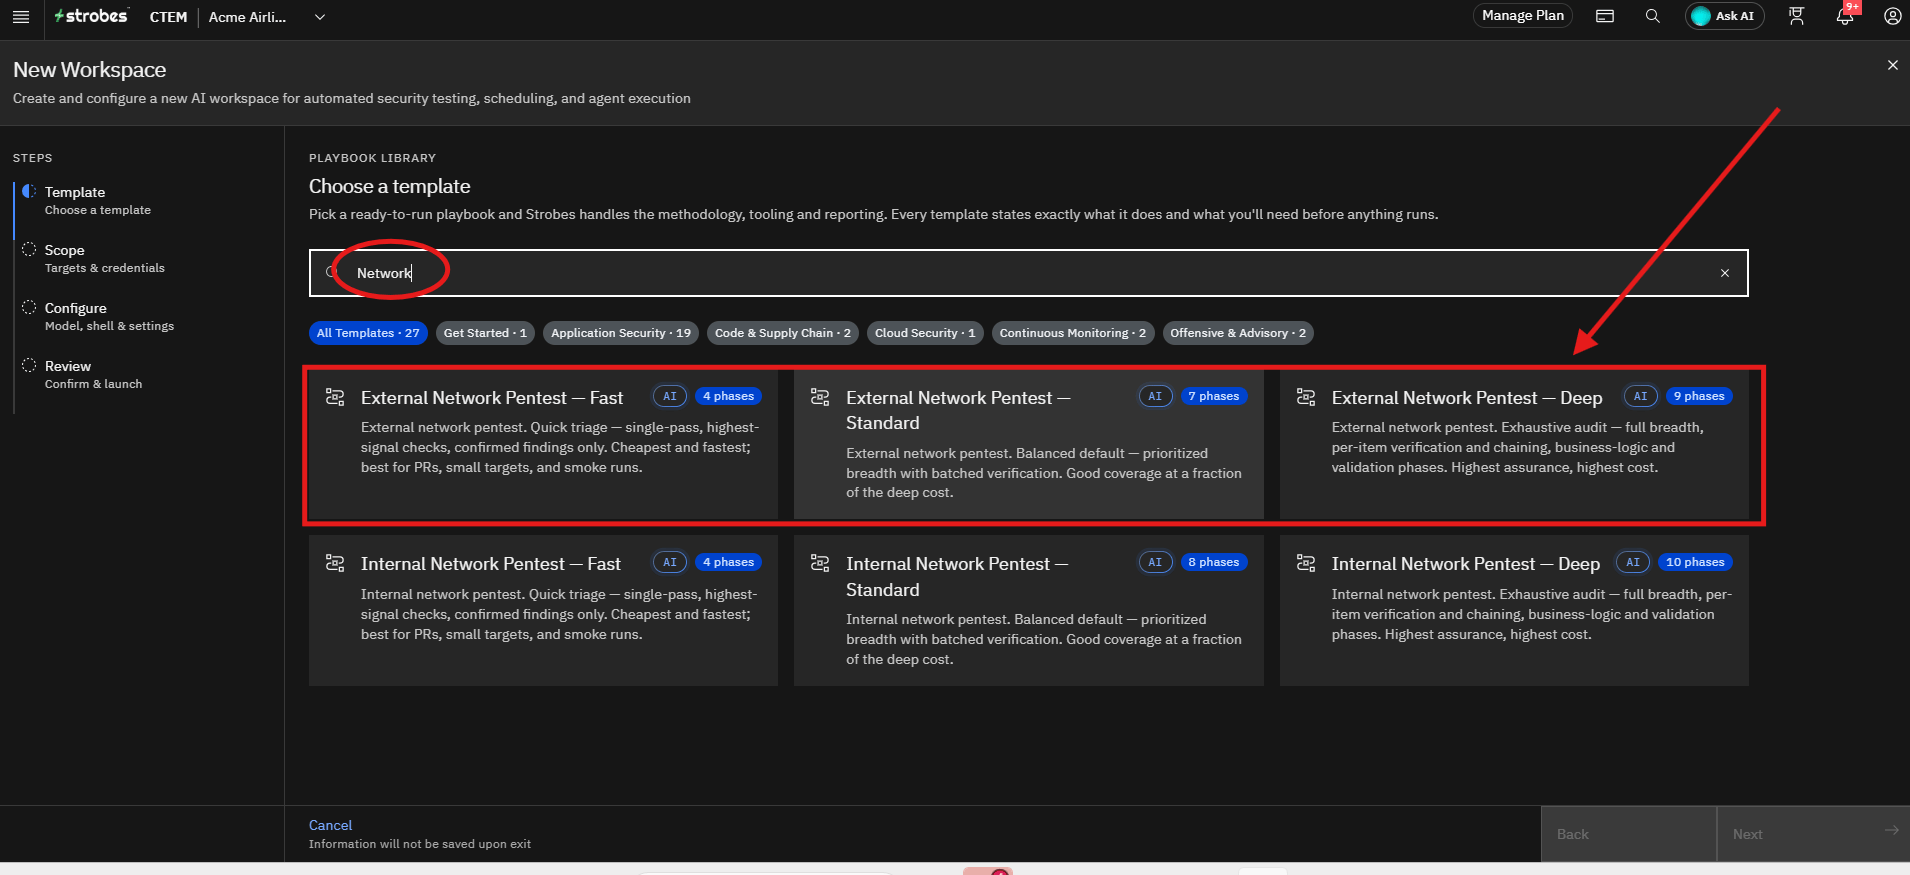
Task: Go to the Configure step
Action: pos(109,316)
